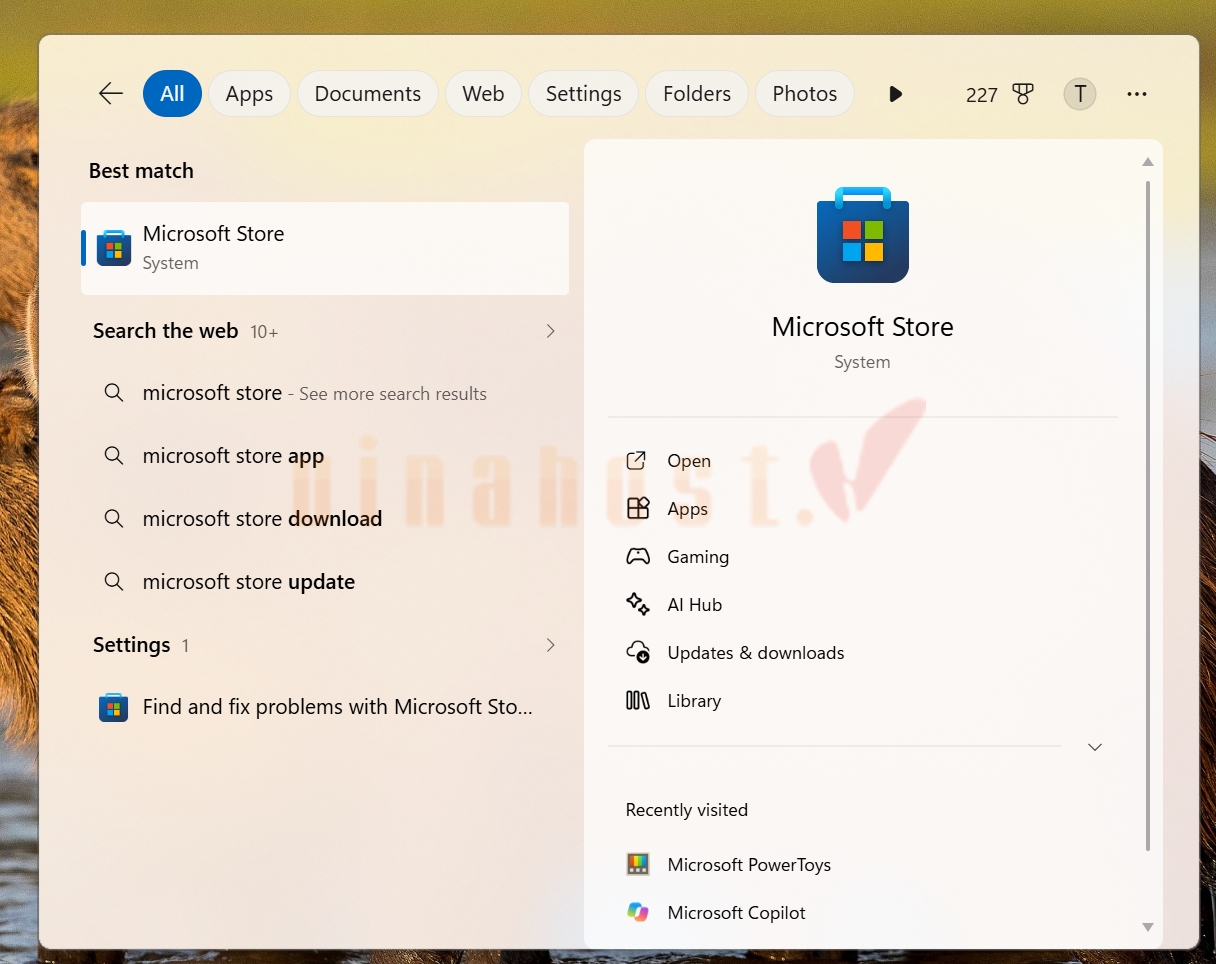Click search icon beside microsoft store update
1216x964 pixels.
pos(114,582)
